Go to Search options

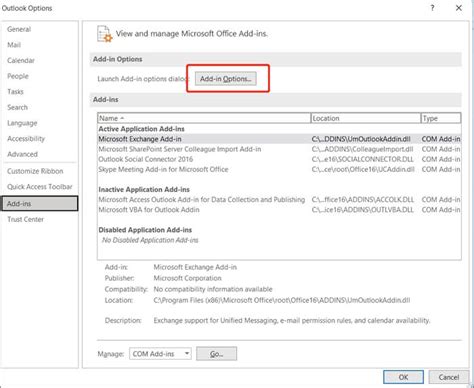[x=17, y=107]
